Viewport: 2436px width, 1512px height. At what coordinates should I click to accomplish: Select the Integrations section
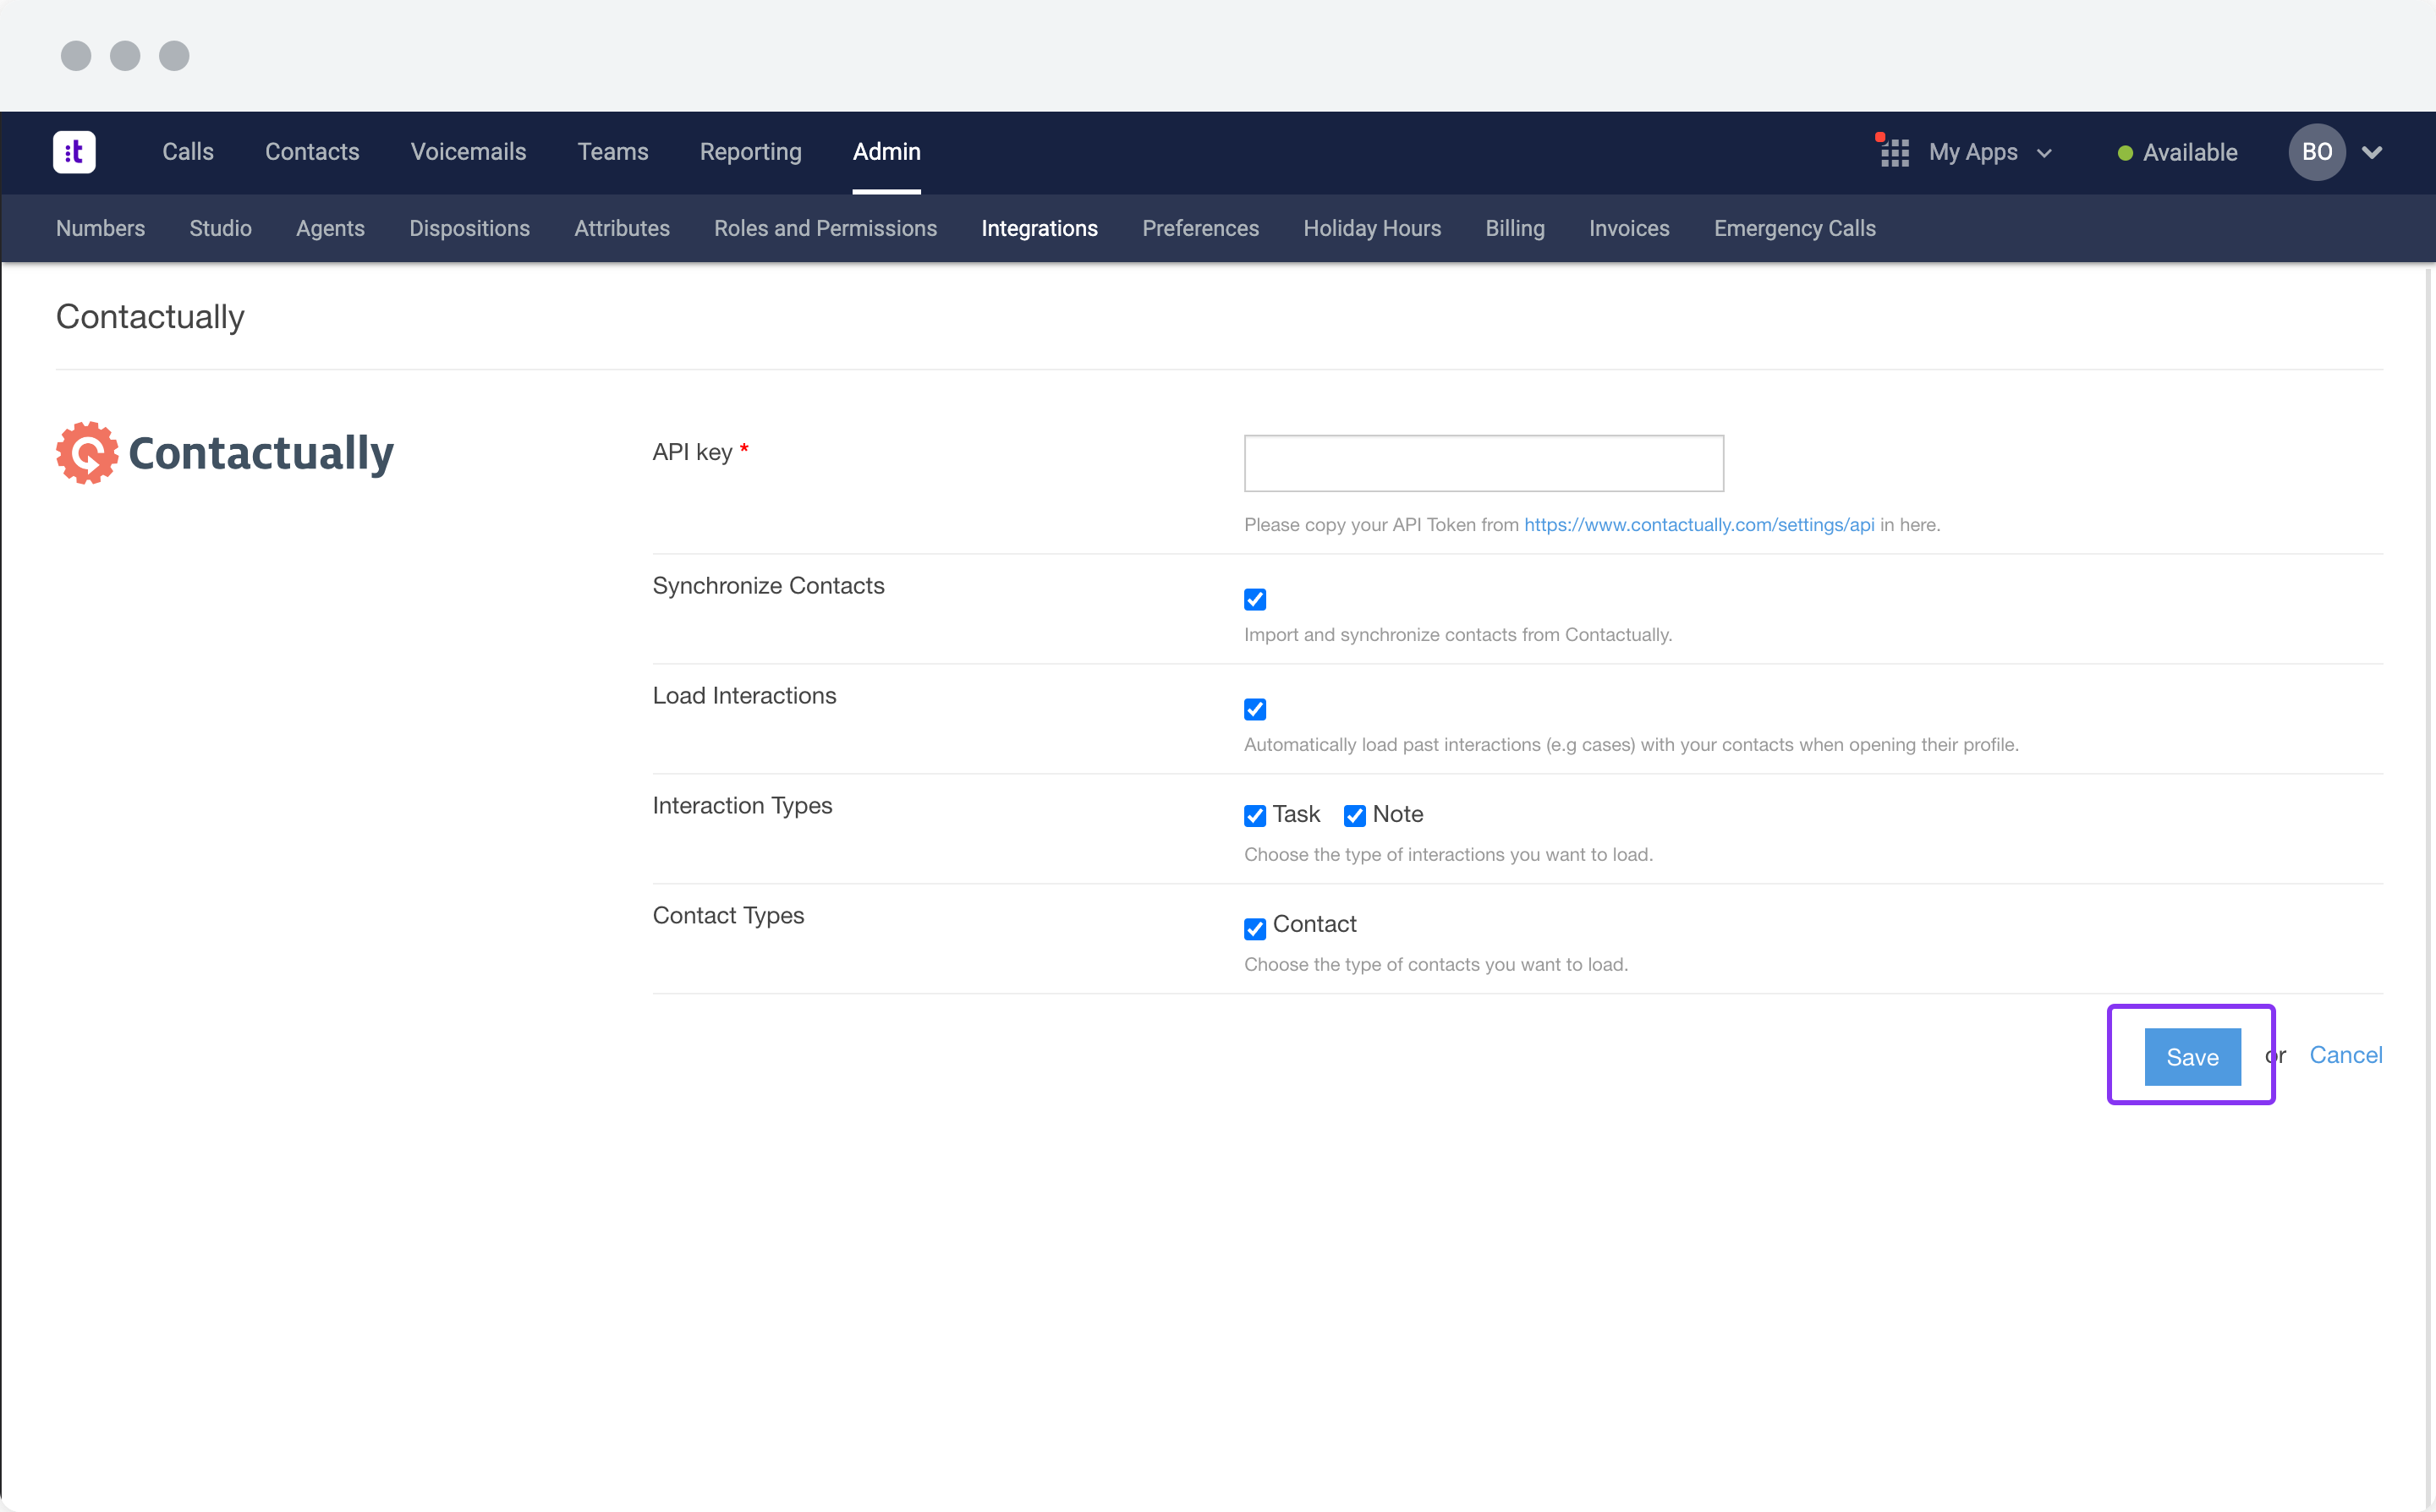1039,228
